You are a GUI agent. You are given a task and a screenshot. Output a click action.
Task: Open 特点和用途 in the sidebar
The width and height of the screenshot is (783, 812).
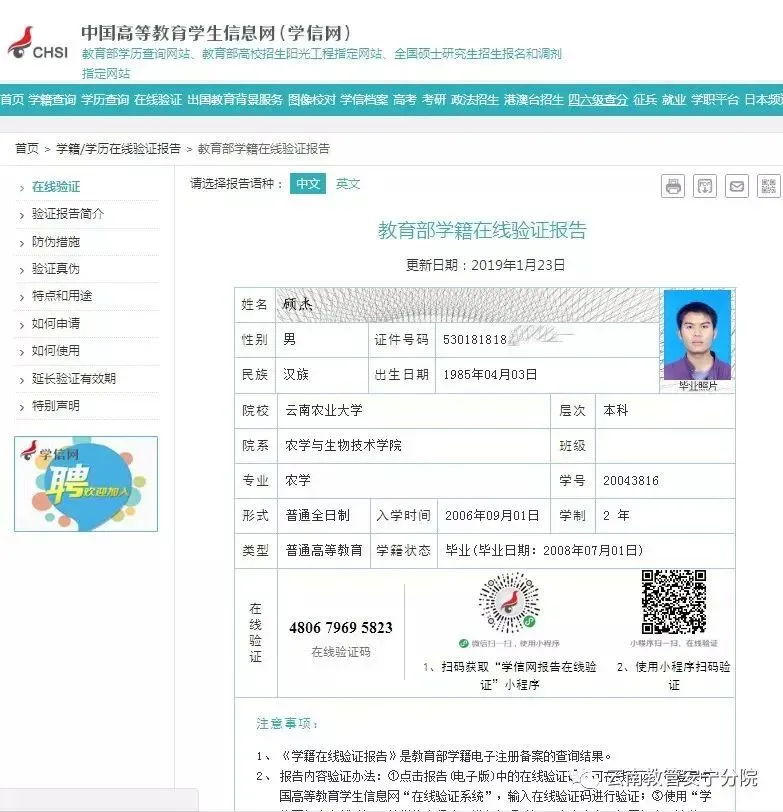[x=62, y=296]
